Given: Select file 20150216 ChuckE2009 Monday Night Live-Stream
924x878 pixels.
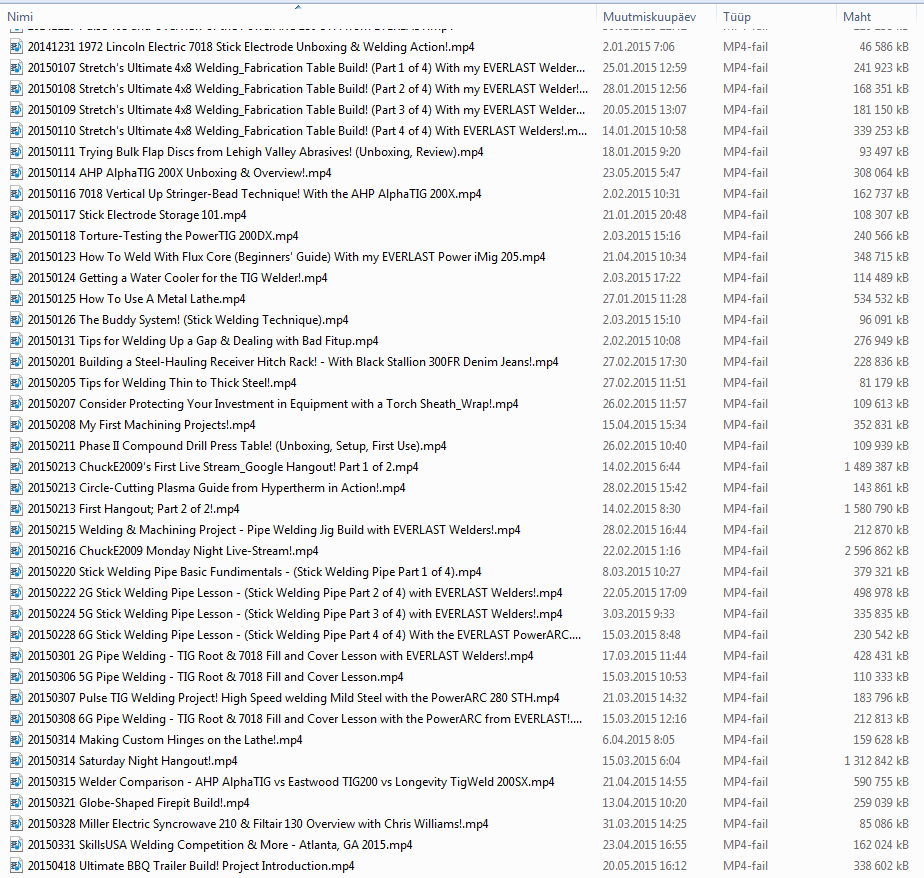Looking at the screenshot, I should tap(173, 551).
